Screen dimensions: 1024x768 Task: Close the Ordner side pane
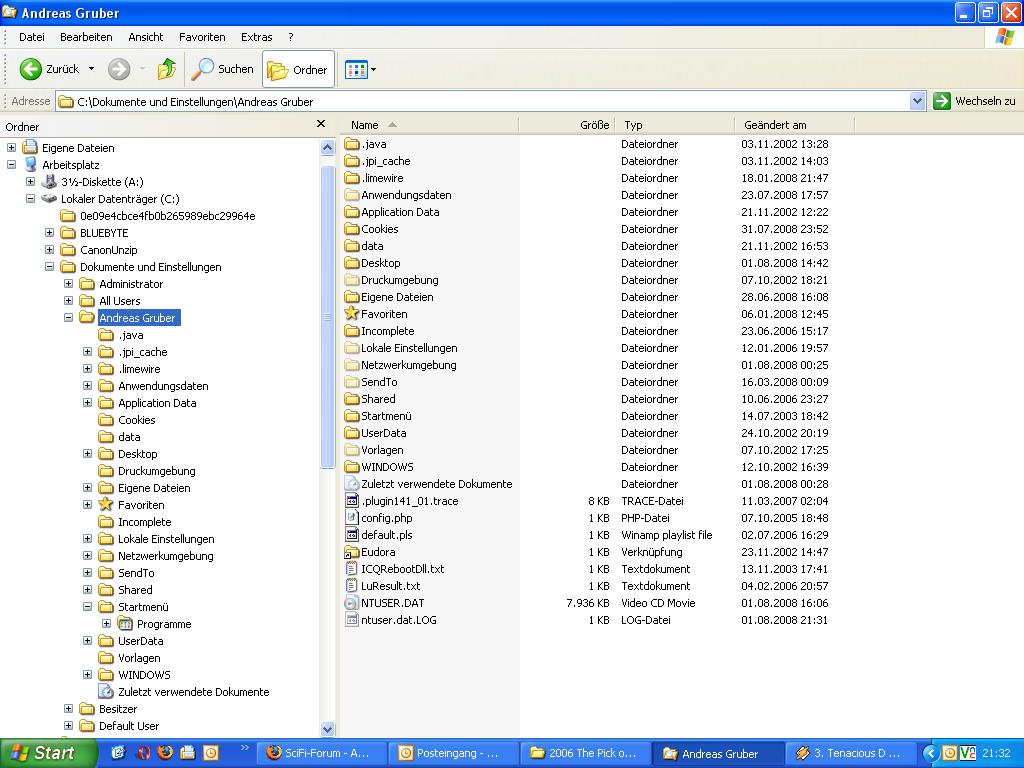pyautogui.click(x=321, y=124)
